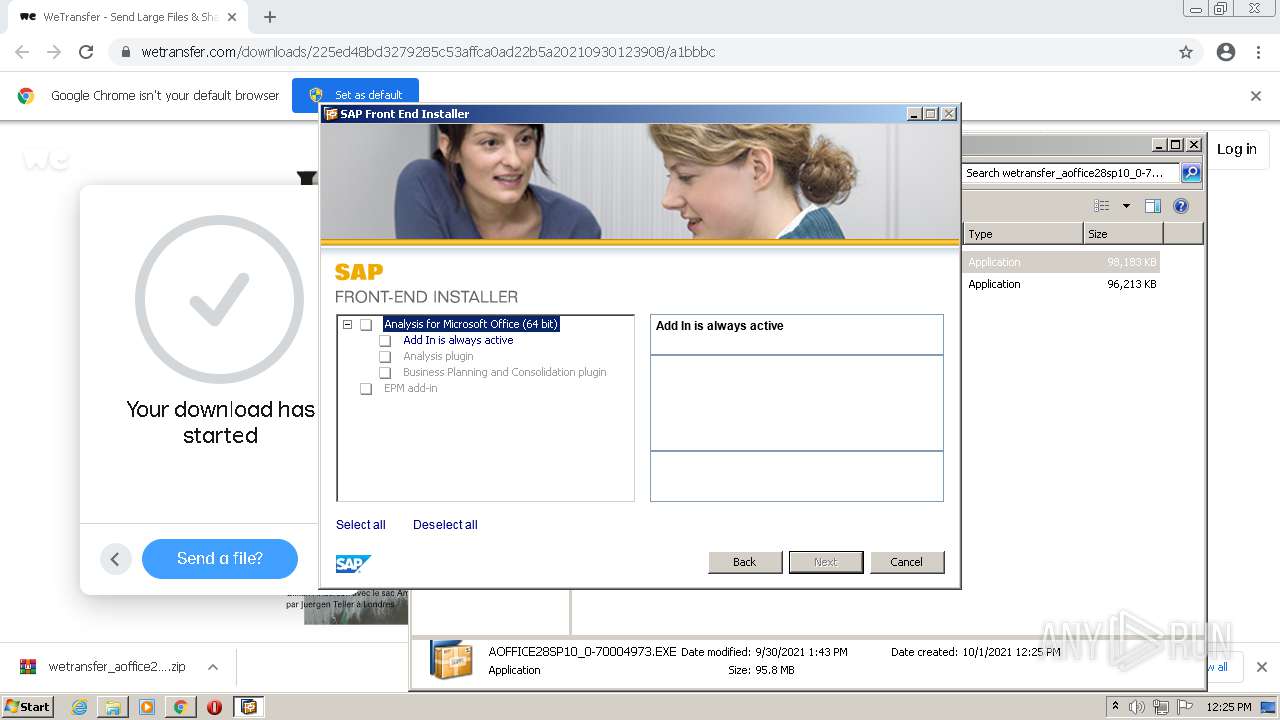Click the Explorer change view icon
Viewport: 1280px width, 720px height.
(x=1102, y=206)
